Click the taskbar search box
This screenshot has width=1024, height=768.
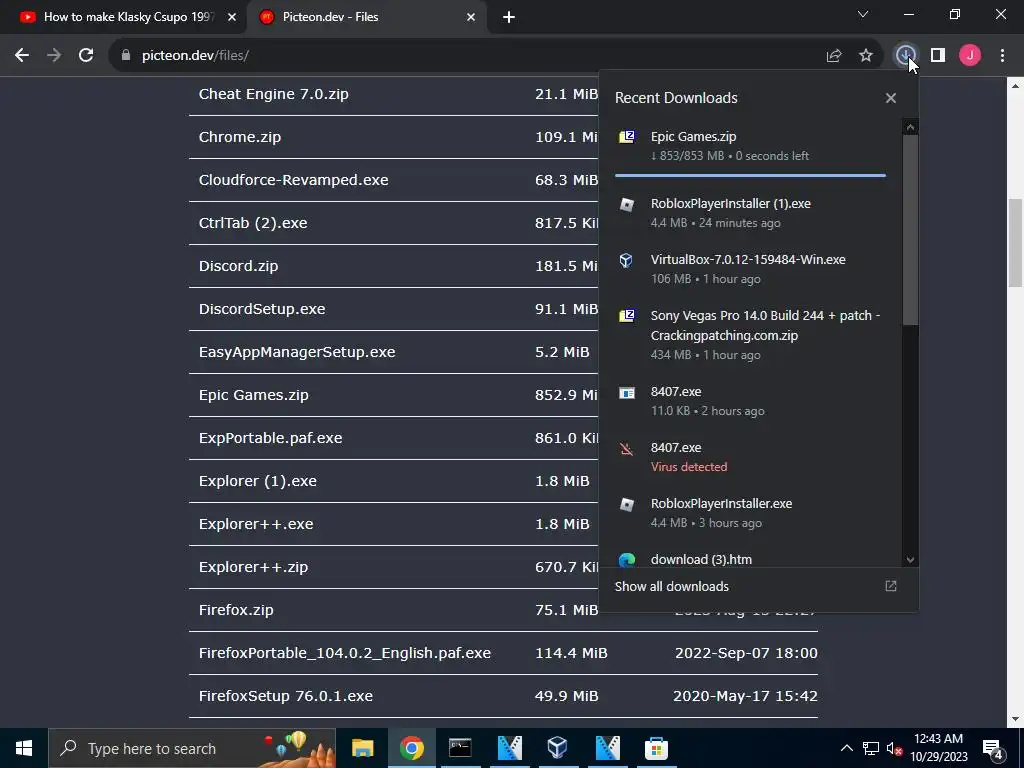tap(192, 748)
